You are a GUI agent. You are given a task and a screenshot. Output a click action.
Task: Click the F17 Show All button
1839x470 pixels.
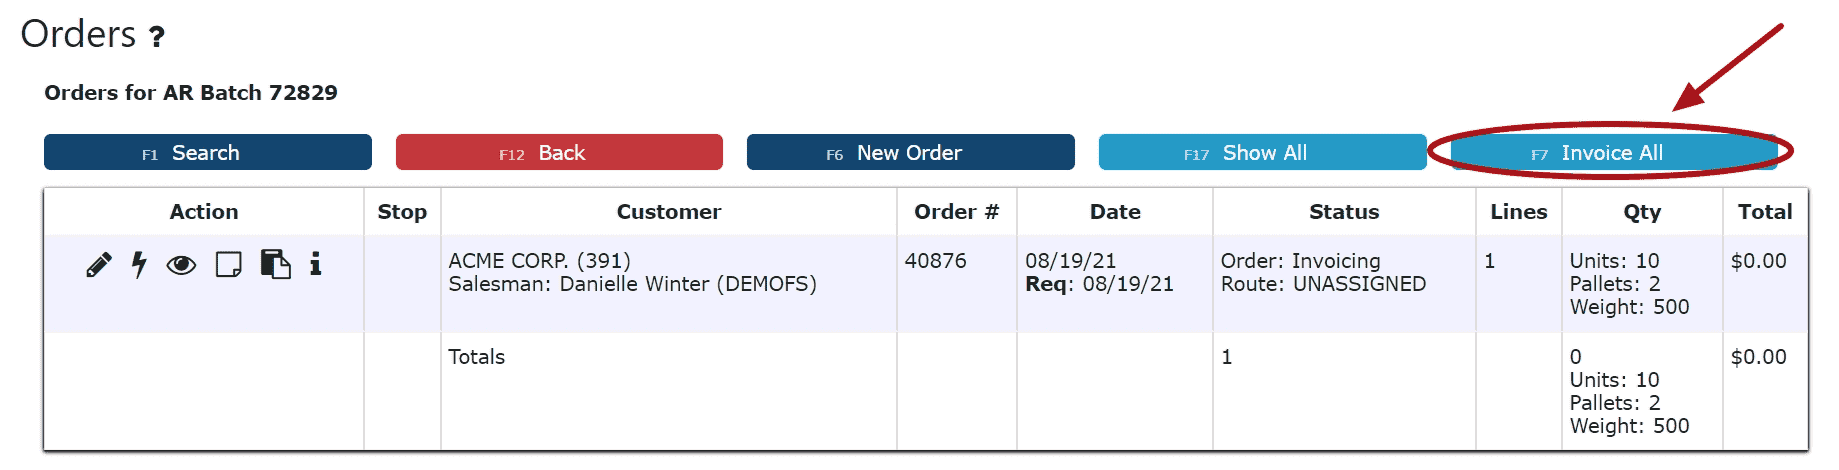[x=1263, y=152]
